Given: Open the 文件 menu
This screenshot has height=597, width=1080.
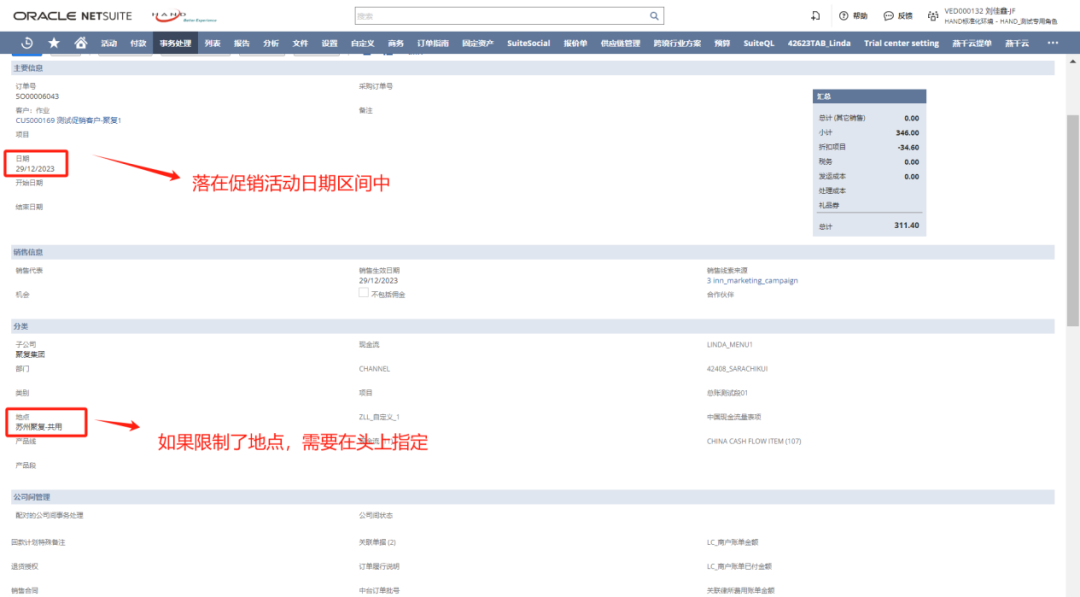Looking at the screenshot, I should [300, 43].
